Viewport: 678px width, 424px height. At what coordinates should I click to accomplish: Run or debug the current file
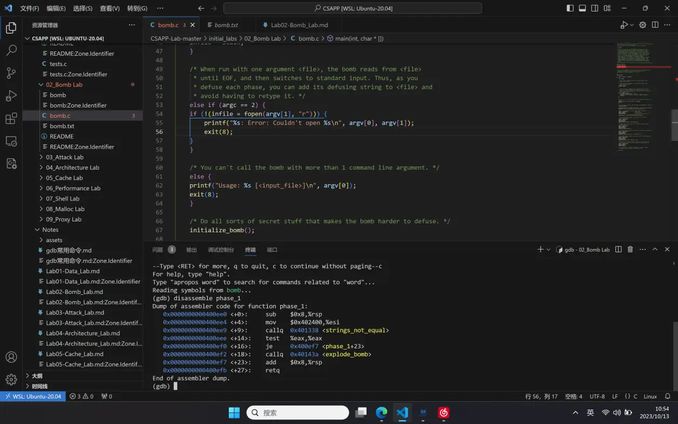[x=624, y=25]
